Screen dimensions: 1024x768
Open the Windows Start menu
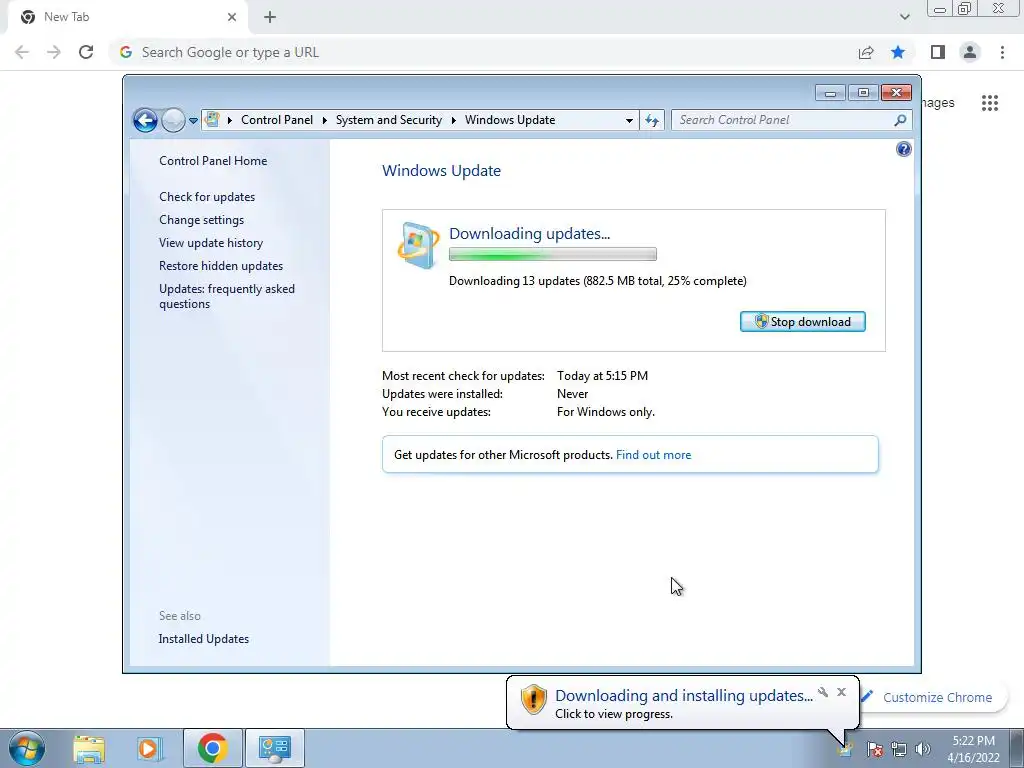tap(27, 748)
